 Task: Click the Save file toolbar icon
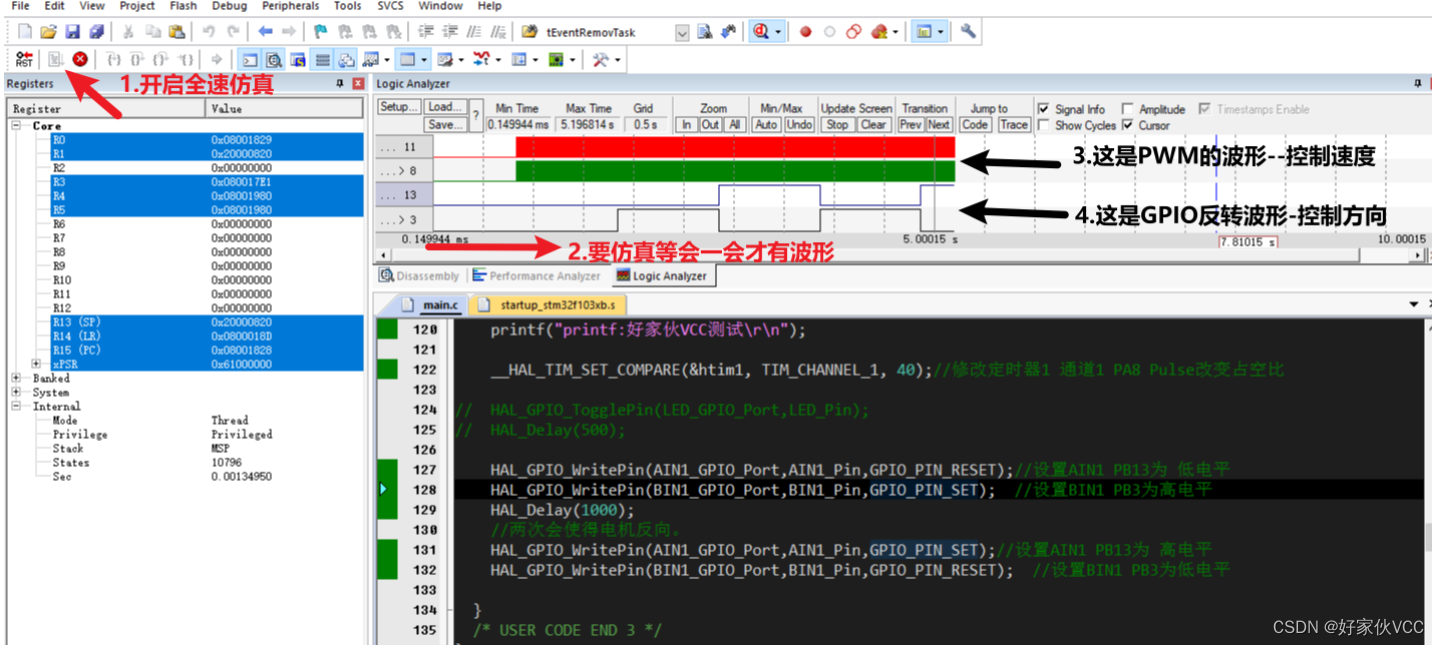(72, 32)
